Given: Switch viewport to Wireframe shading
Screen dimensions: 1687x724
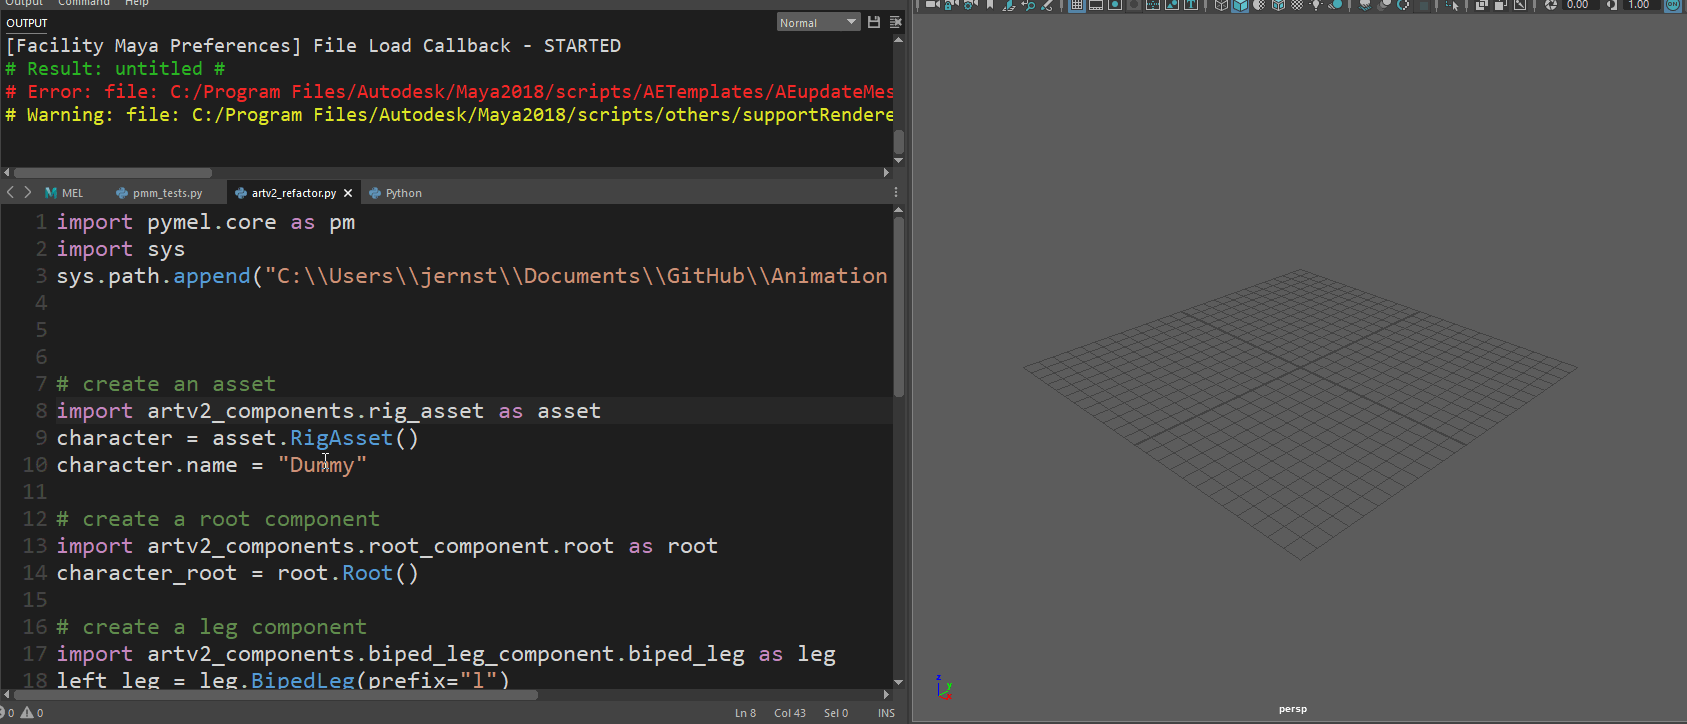Looking at the screenshot, I should [x=1221, y=5].
